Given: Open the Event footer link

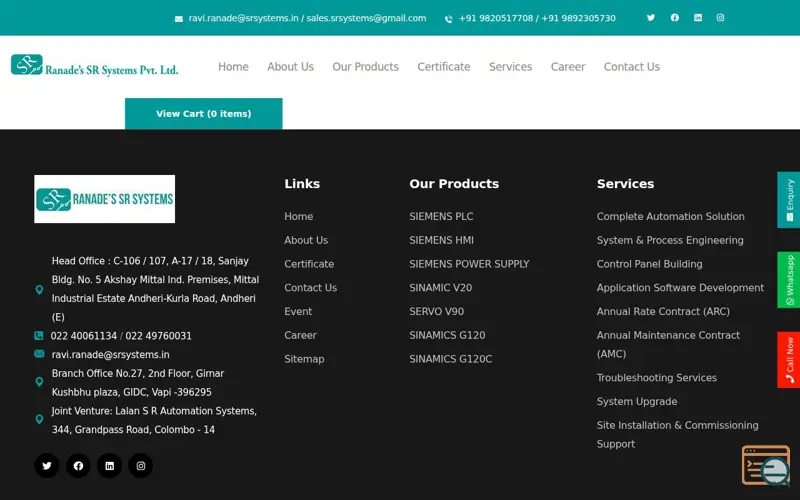Looking at the screenshot, I should tap(298, 312).
